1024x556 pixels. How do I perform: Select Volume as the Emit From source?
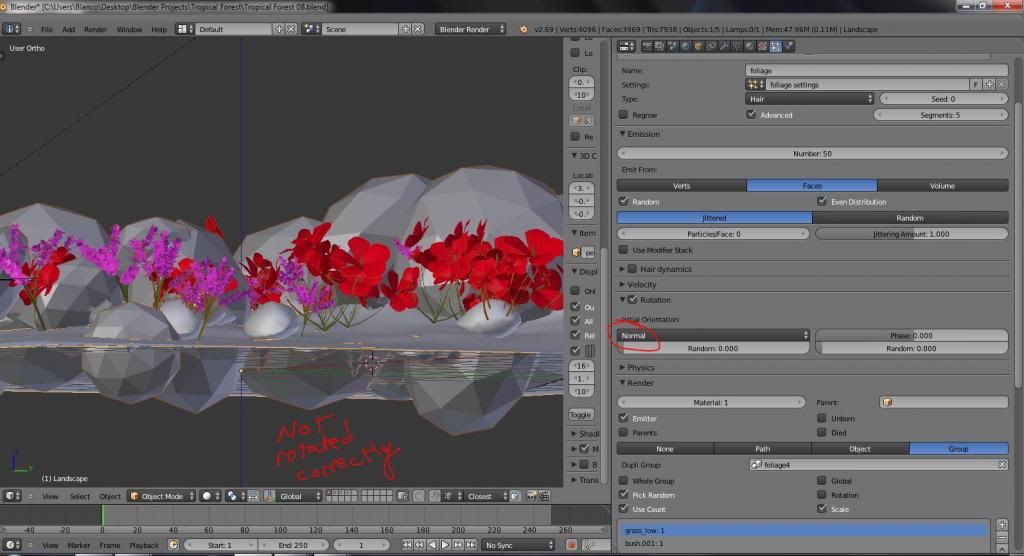(942, 186)
